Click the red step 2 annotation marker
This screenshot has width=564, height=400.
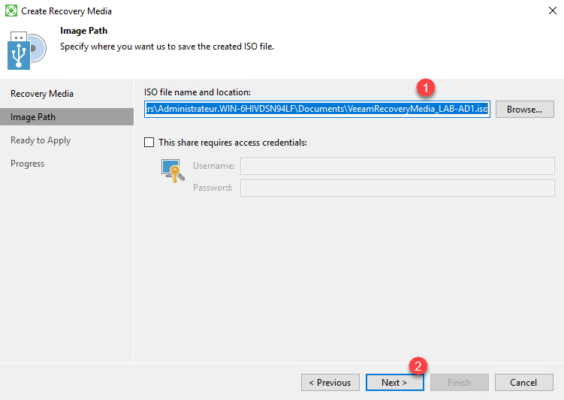[x=418, y=366]
